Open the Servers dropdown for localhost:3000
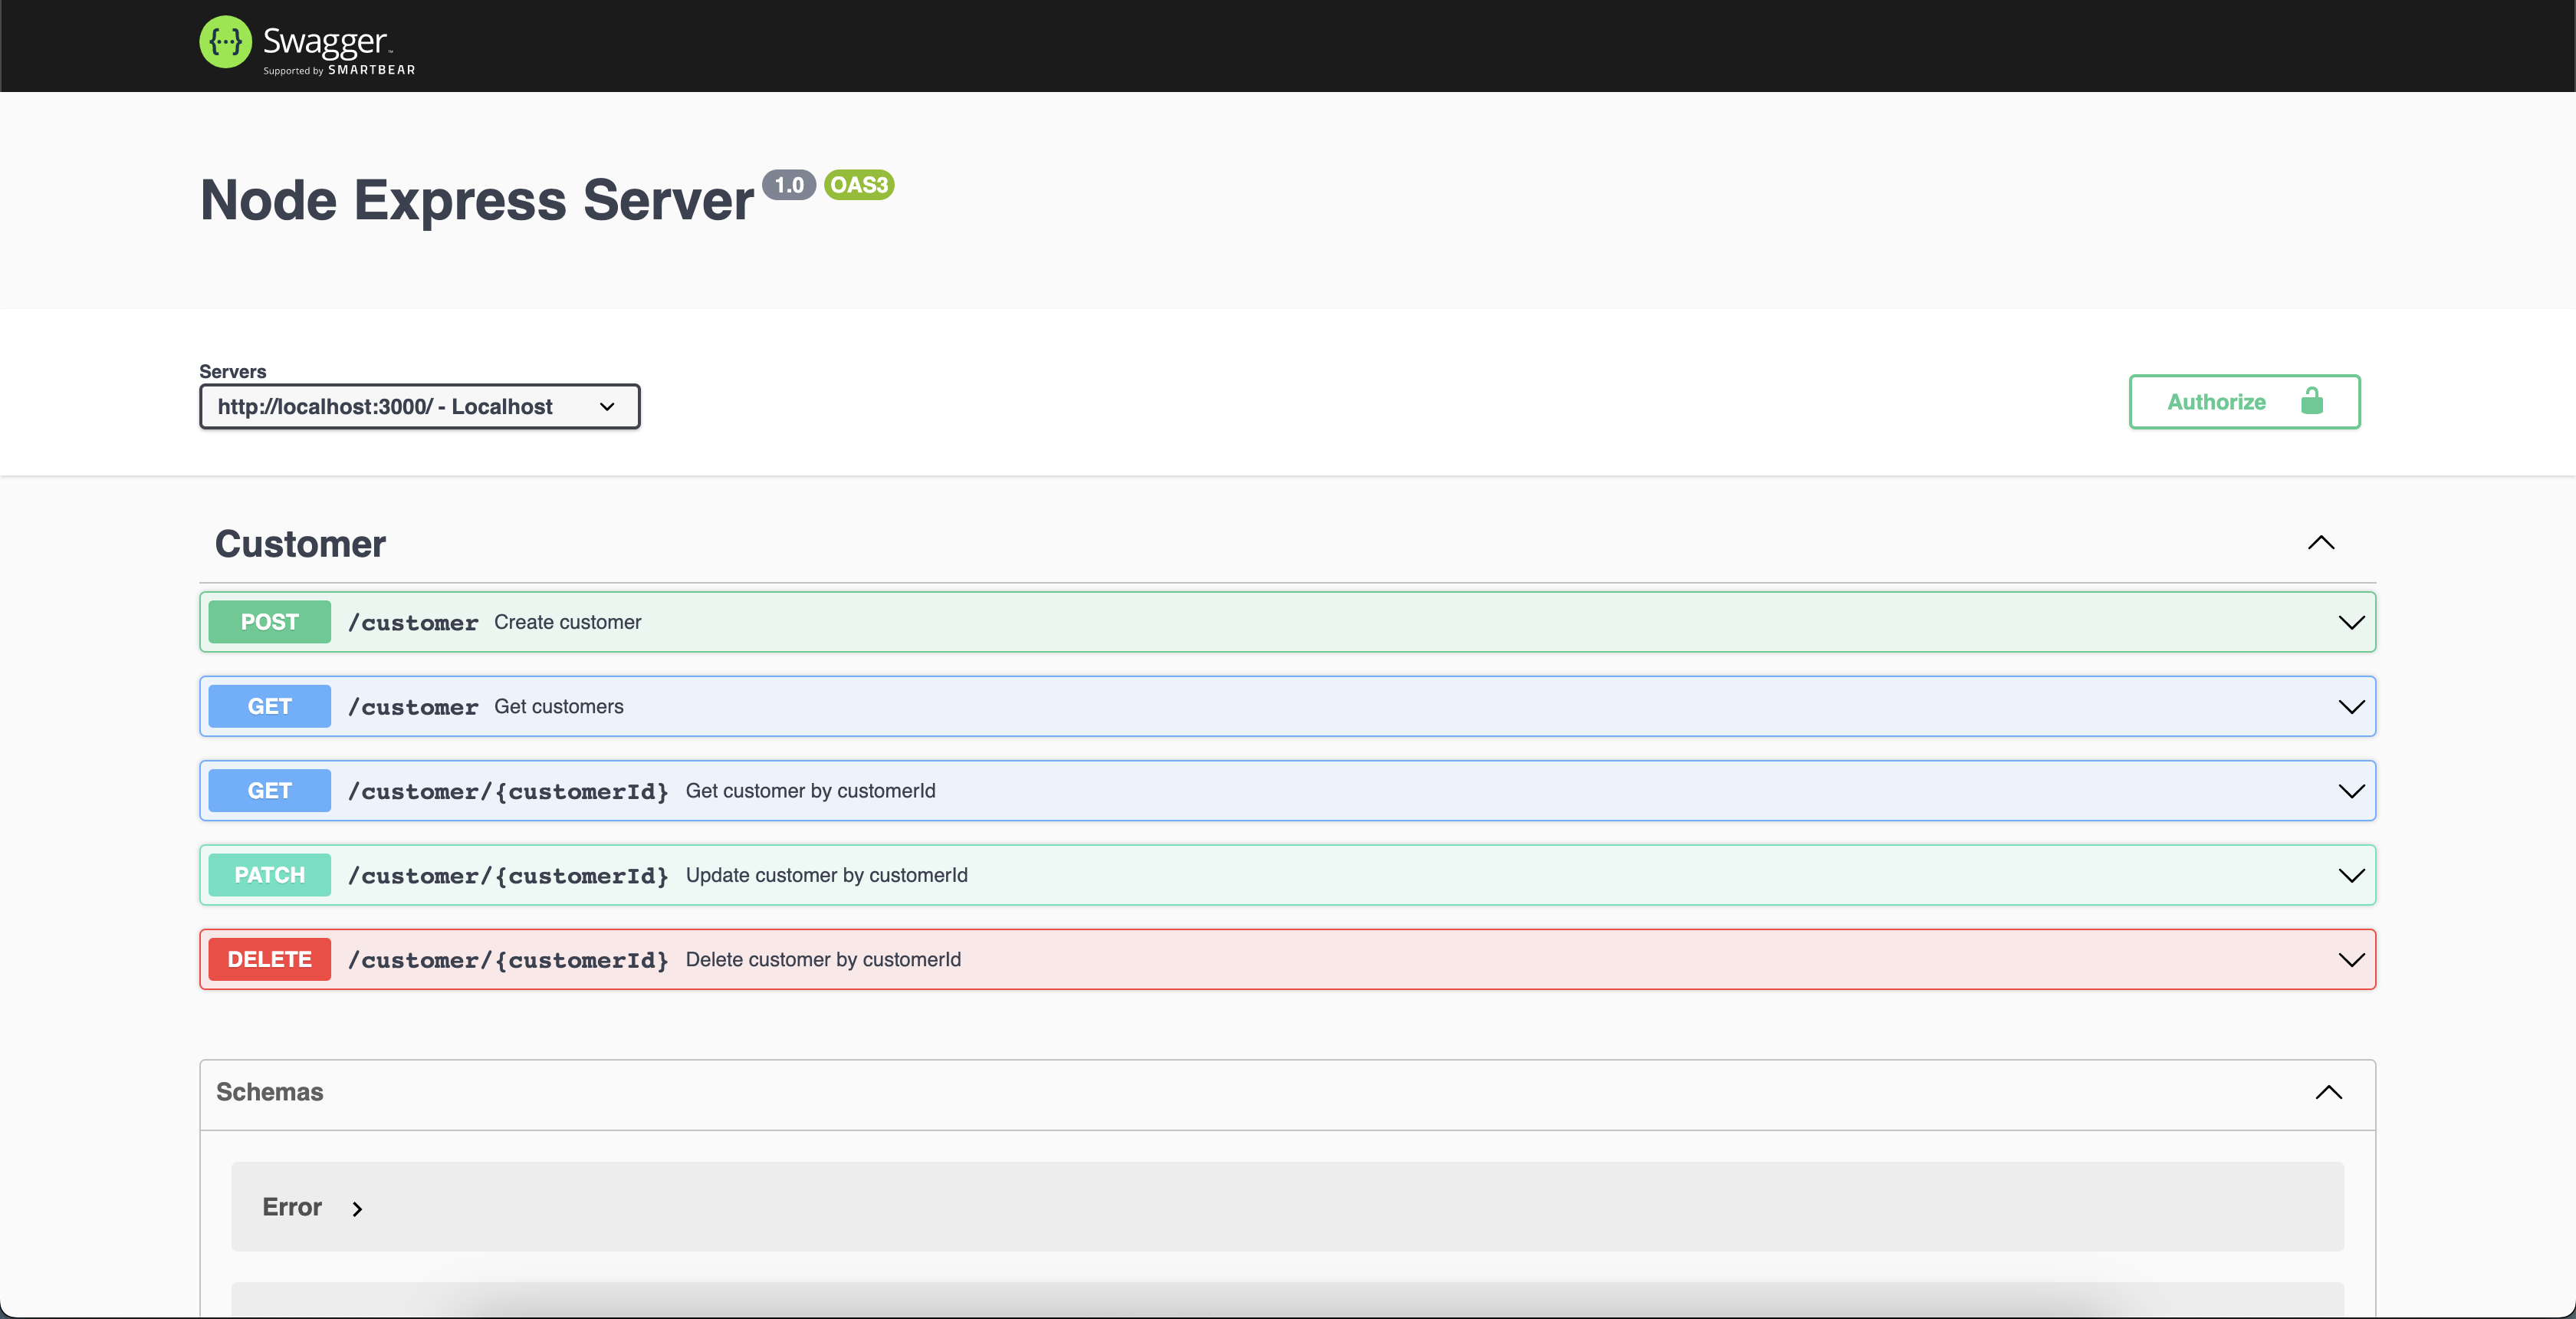Image resolution: width=2576 pixels, height=1319 pixels. [x=419, y=407]
